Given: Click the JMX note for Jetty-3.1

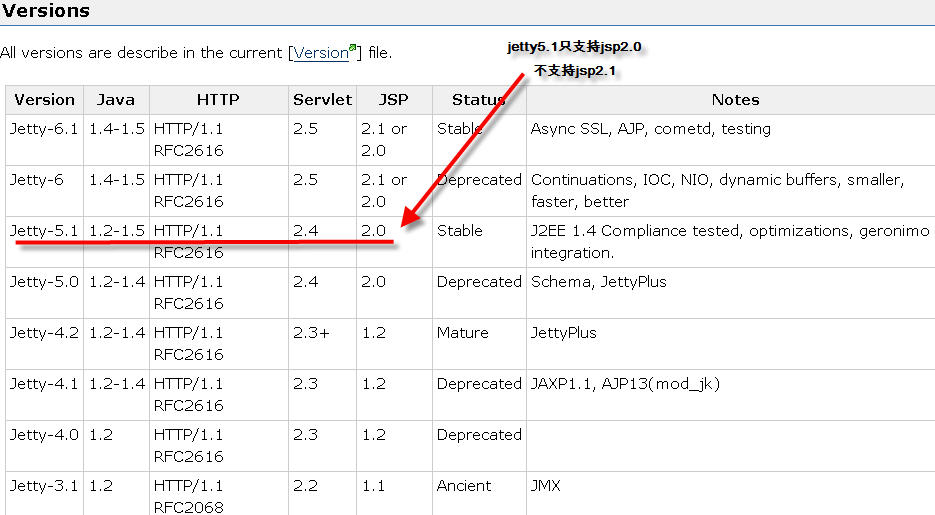Looking at the screenshot, I should click(546, 486).
